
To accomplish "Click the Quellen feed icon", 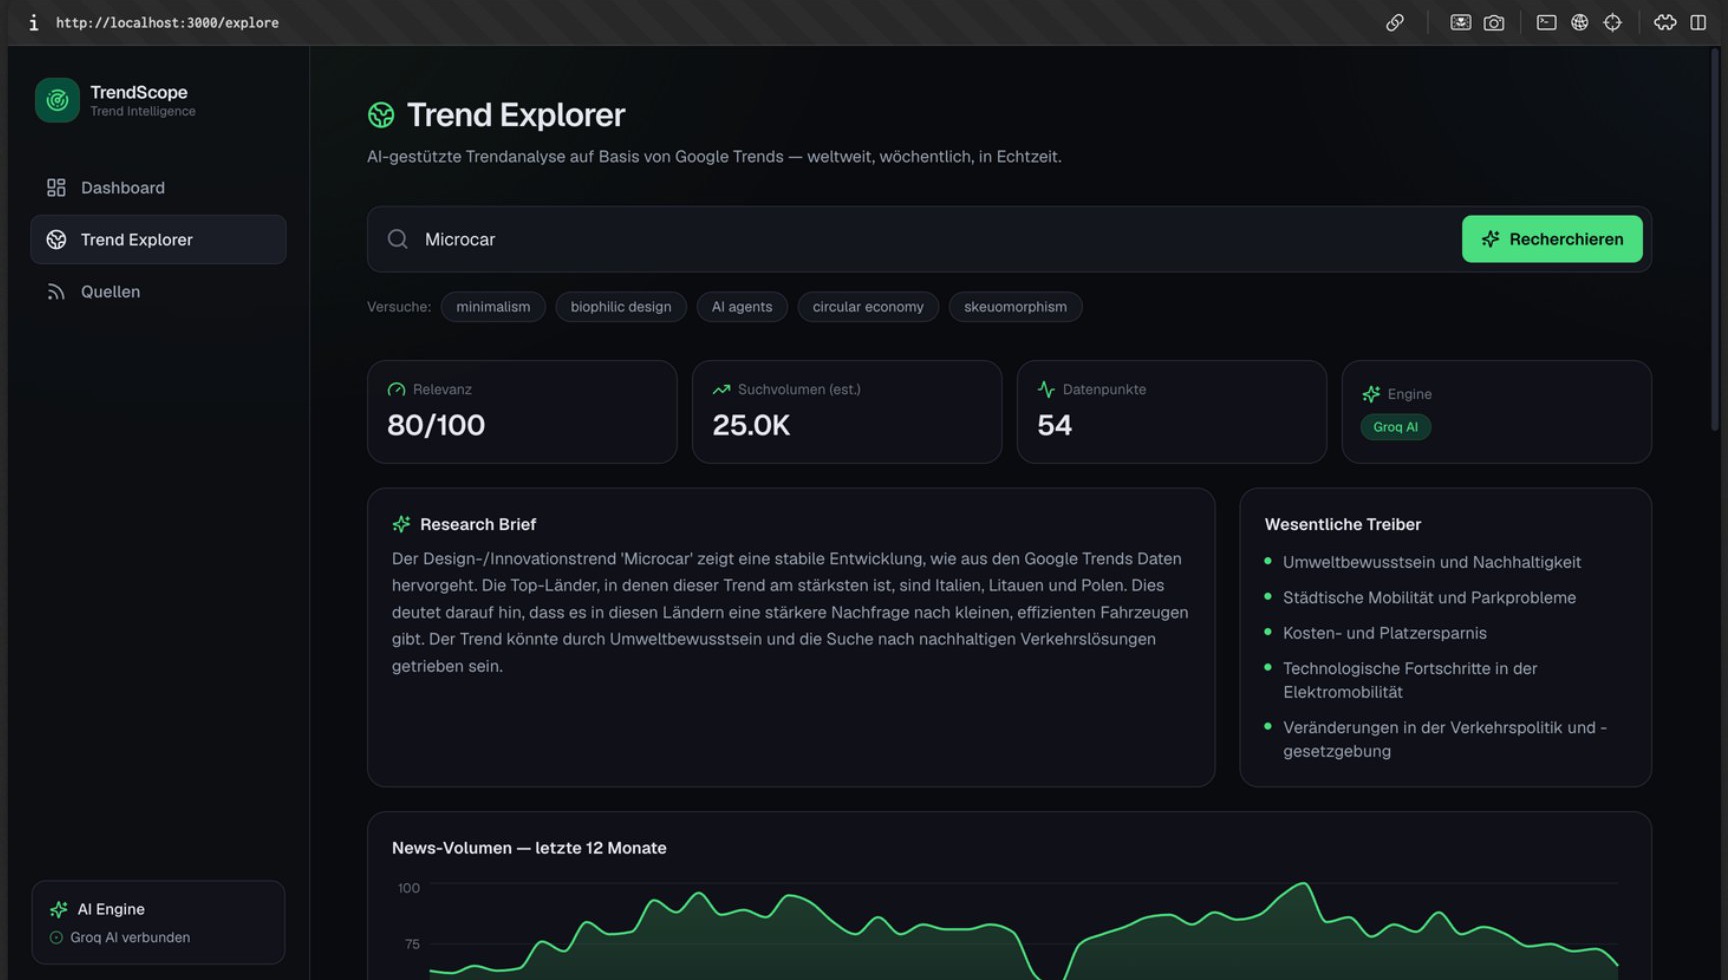I will click(56, 292).
